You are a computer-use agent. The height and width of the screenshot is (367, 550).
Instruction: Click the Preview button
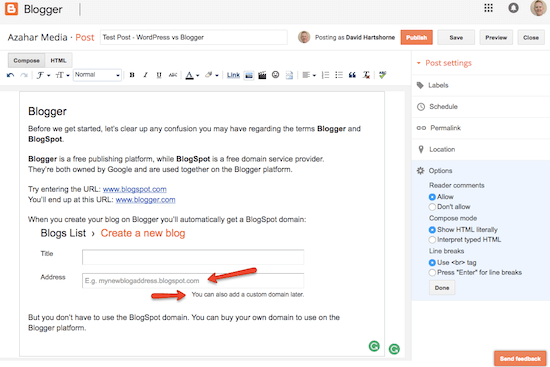496,38
